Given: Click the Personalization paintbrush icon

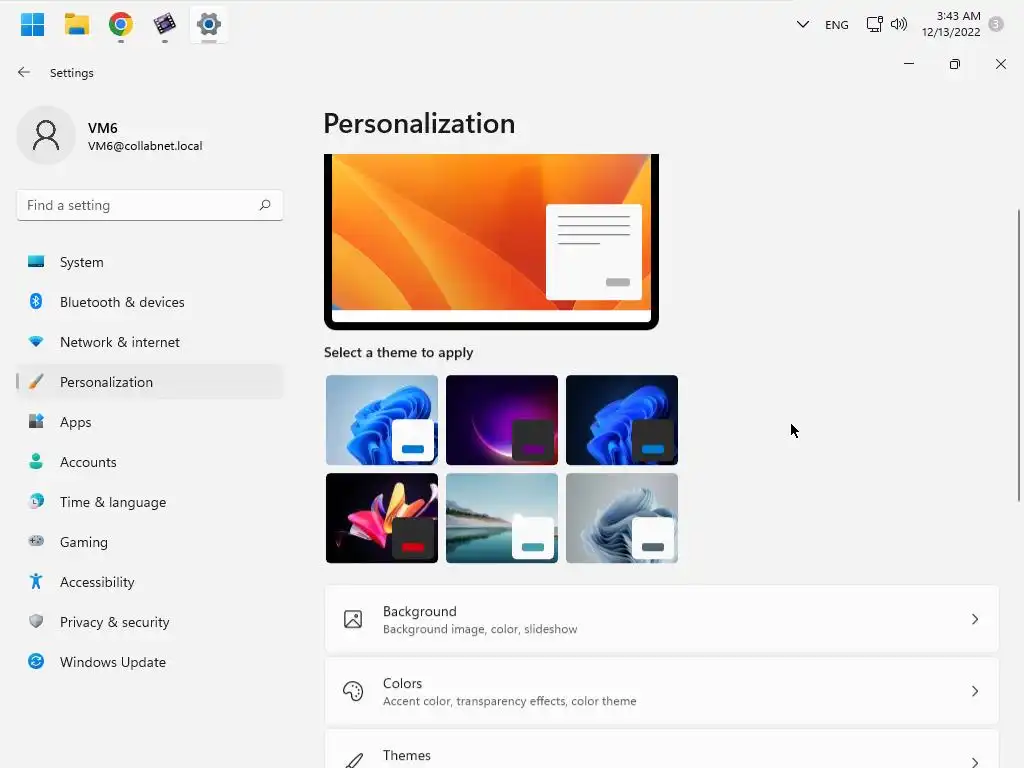Looking at the screenshot, I should tap(36, 381).
